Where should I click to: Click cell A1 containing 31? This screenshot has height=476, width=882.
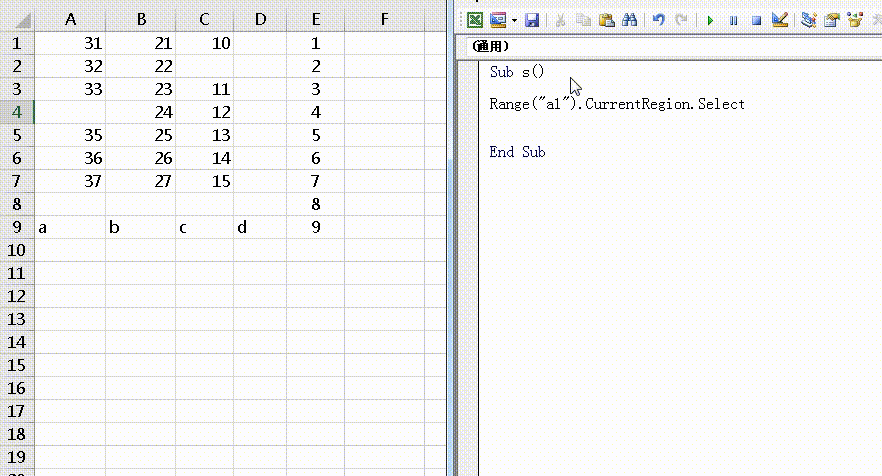click(x=70, y=43)
